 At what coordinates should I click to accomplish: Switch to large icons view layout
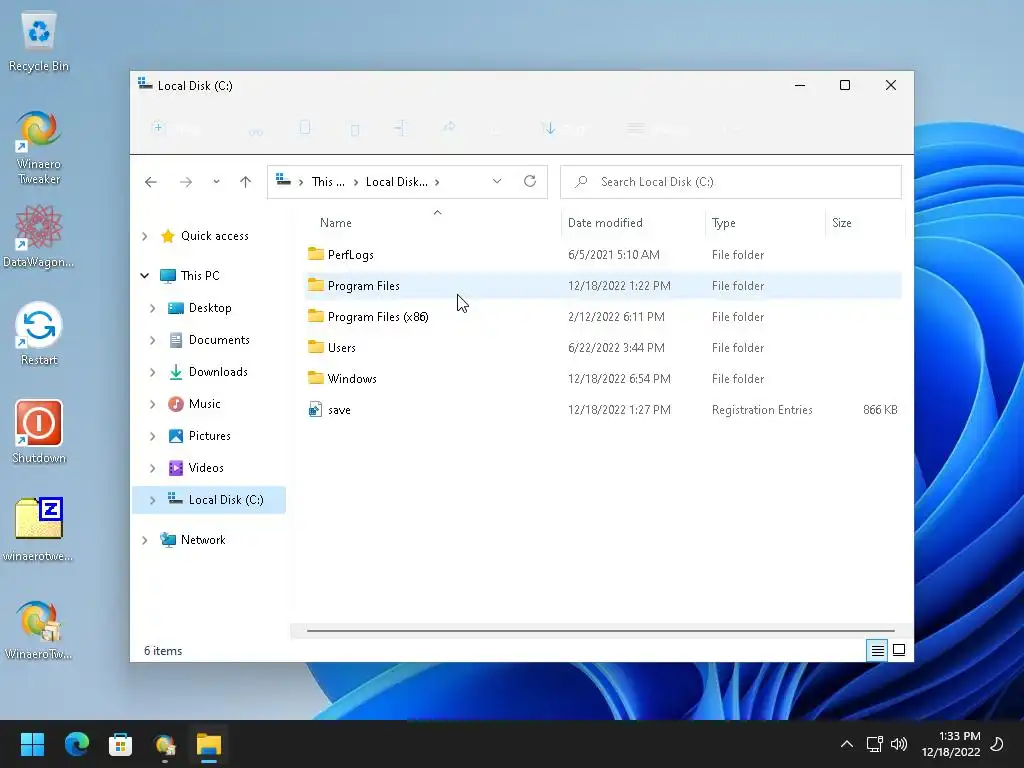tap(899, 650)
